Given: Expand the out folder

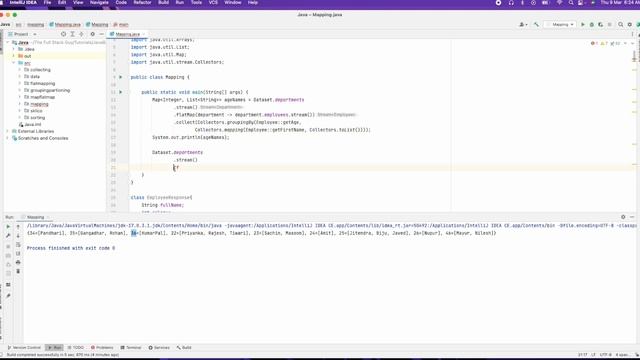Looking at the screenshot, I should pos(14,56).
